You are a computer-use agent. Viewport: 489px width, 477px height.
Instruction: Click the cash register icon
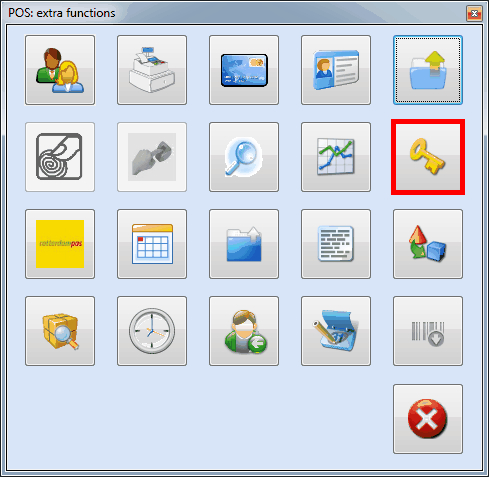(152, 70)
